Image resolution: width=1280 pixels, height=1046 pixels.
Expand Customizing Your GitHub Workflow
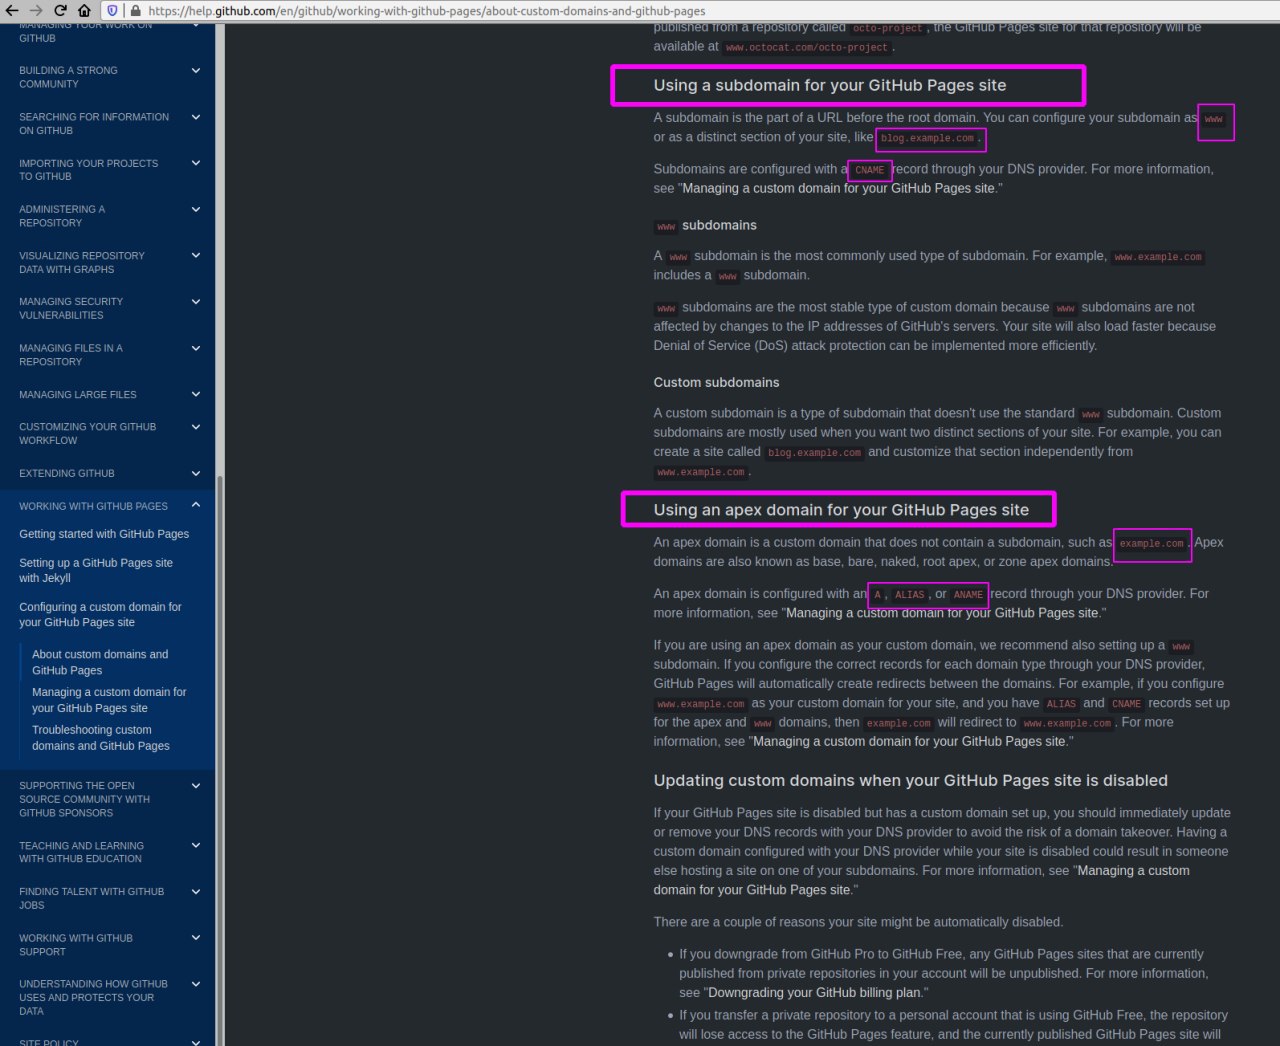[196, 427]
